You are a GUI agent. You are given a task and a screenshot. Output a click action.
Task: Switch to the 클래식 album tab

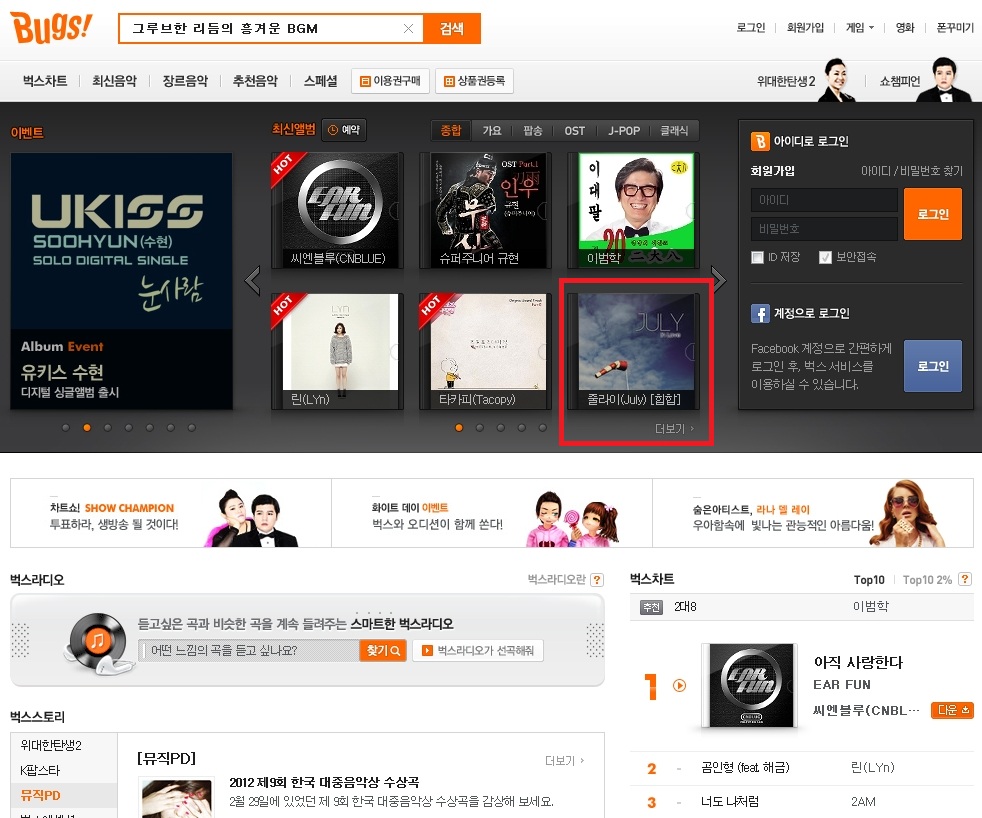(674, 130)
